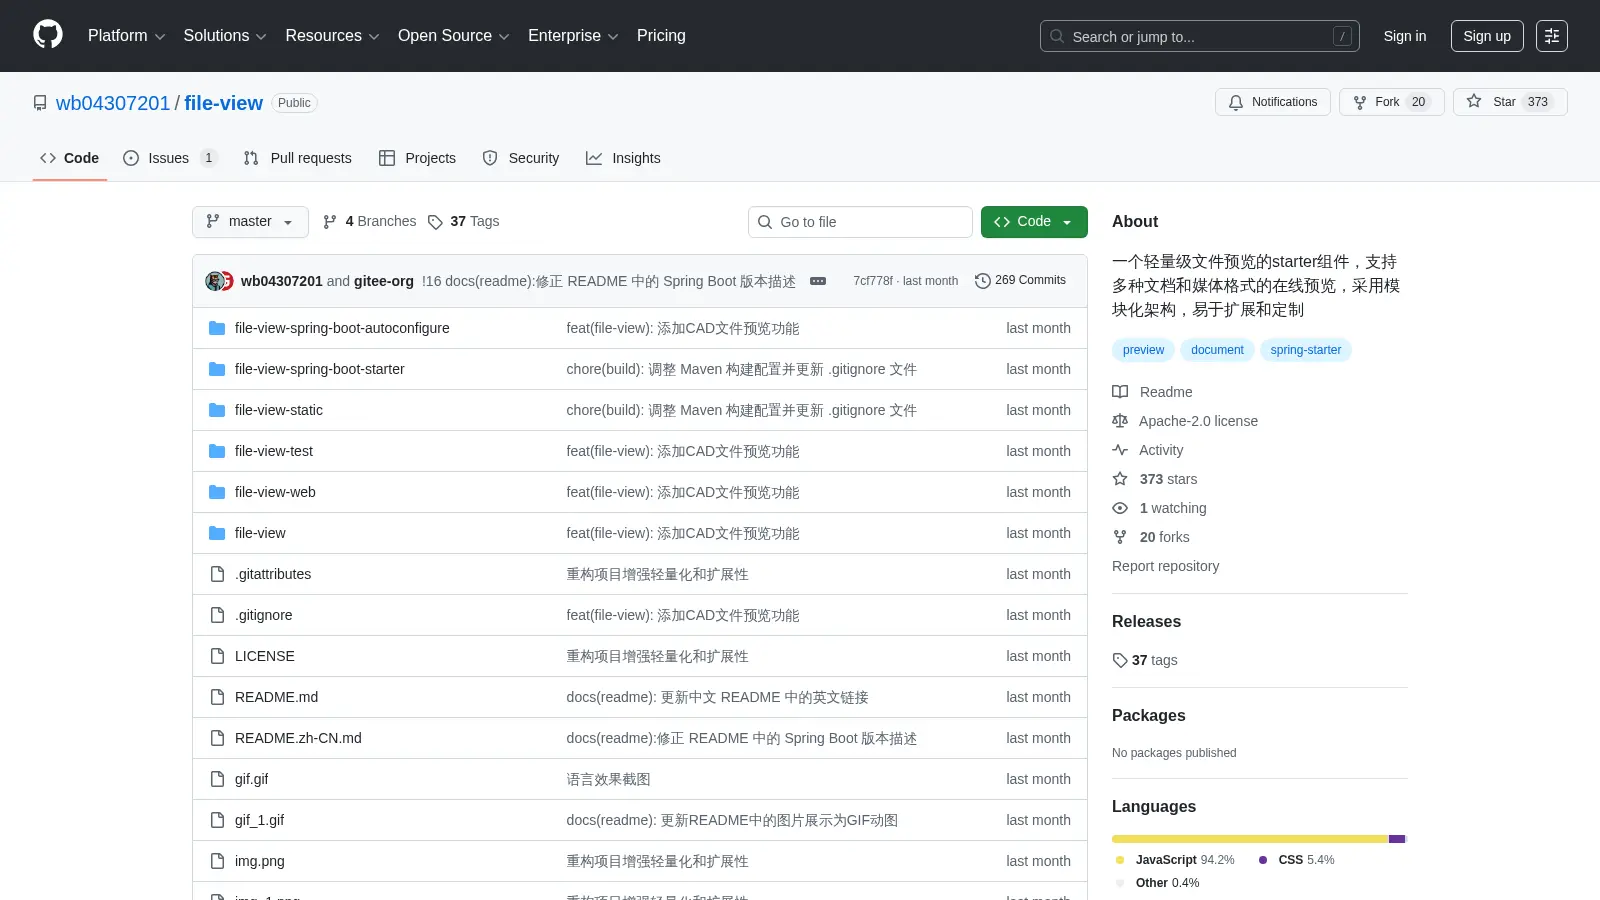Screen dimensions: 1600x900
Task: Open the master branch selector
Action: [x=250, y=222]
